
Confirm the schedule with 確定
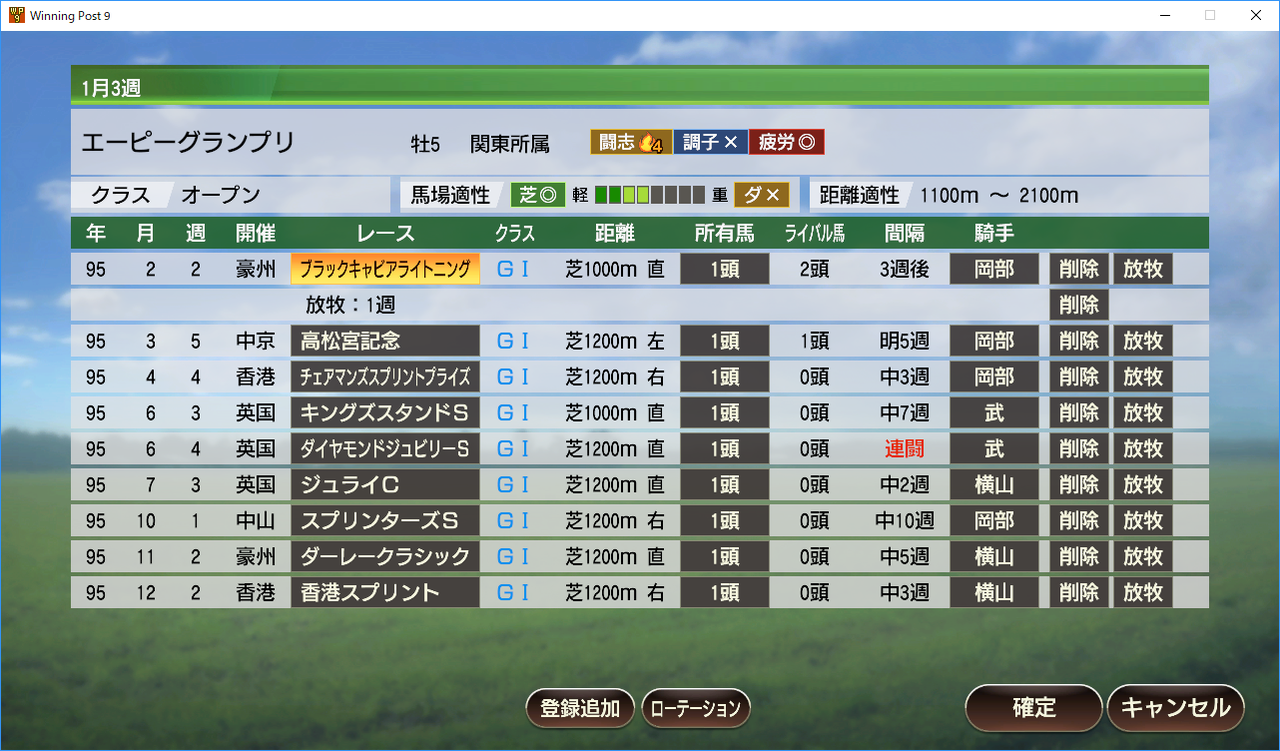[x=1034, y=707]
